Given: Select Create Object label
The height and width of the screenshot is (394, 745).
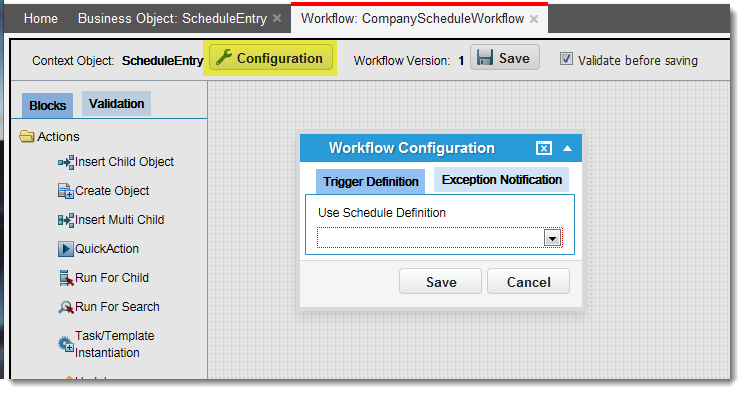Looking at the screenshot, I should pos(112,191).
